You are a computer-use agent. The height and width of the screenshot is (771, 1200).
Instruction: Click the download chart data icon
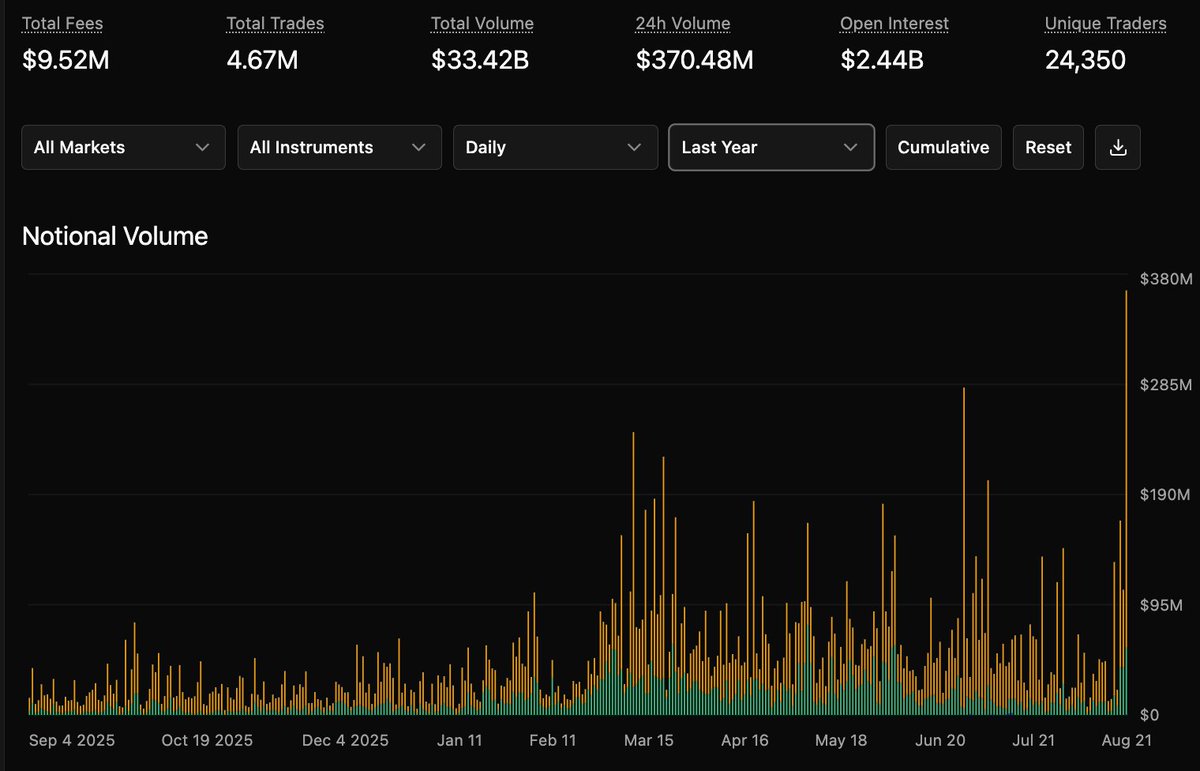tap(1118, 147)
